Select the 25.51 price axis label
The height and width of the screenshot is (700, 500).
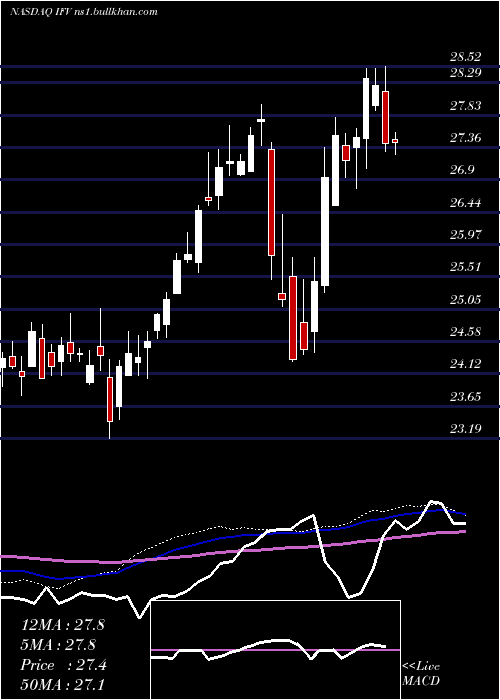466,267
